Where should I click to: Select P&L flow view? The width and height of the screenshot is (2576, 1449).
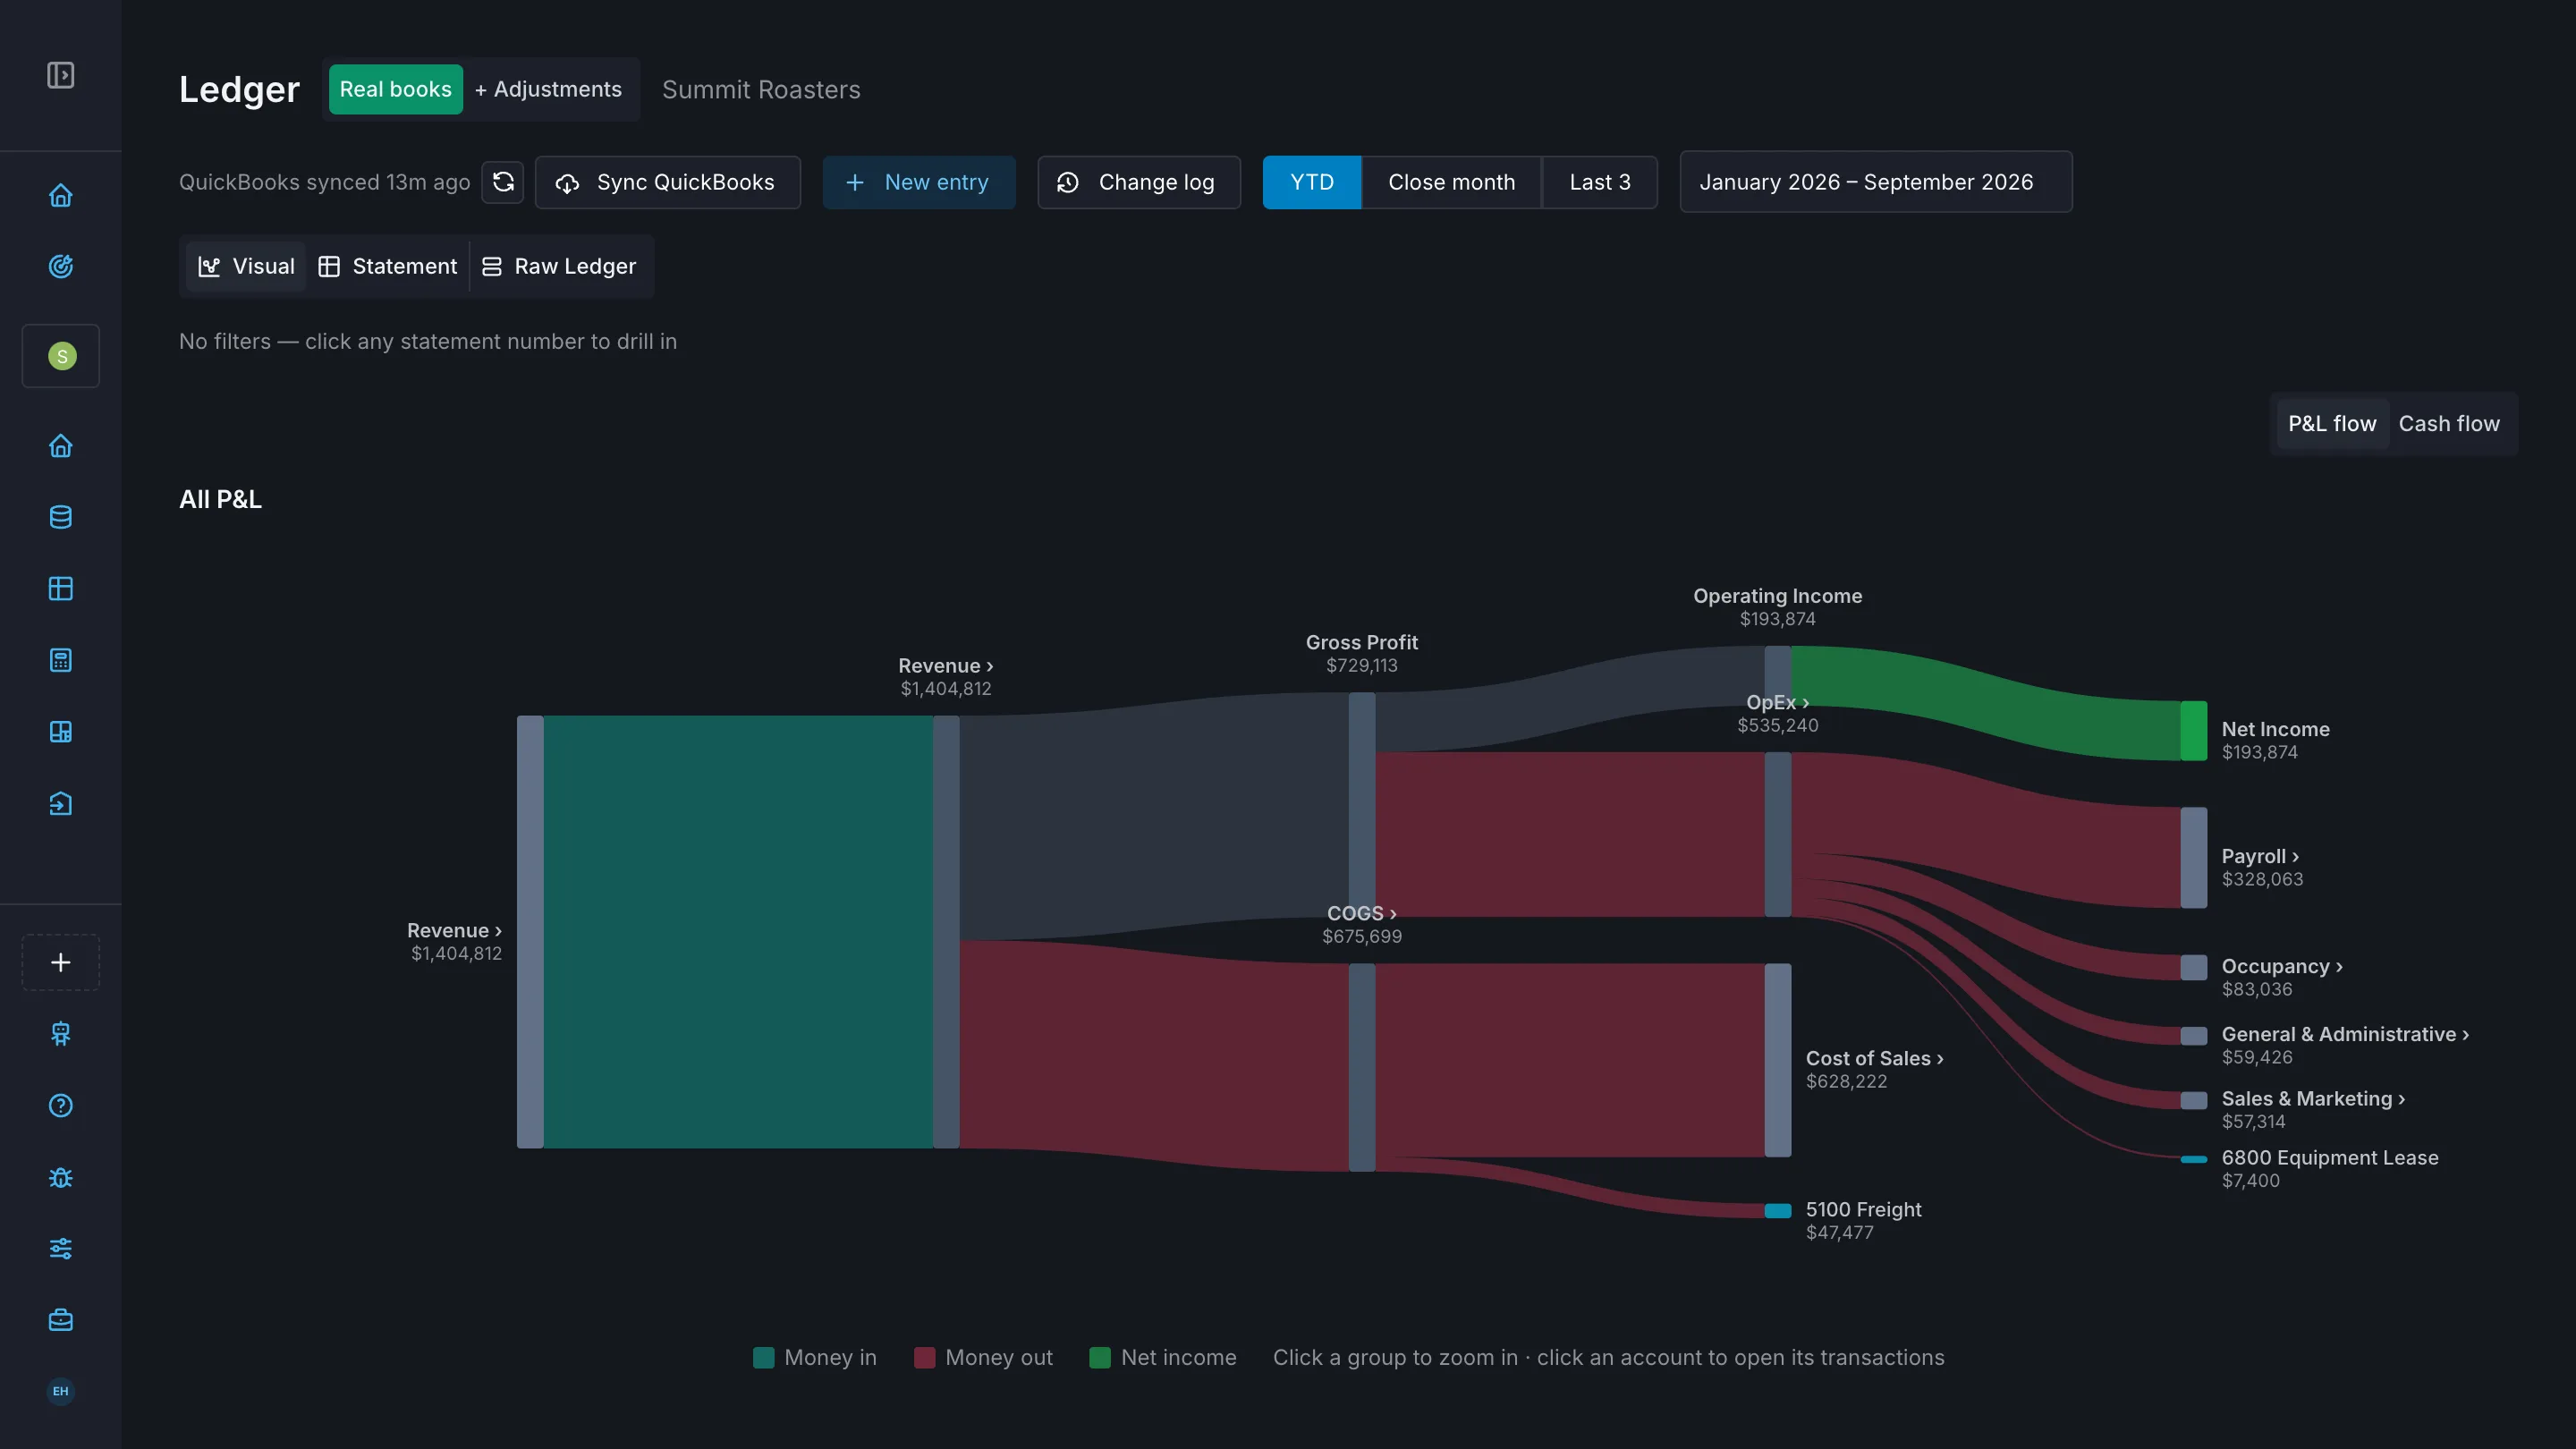pos(2332,424)
